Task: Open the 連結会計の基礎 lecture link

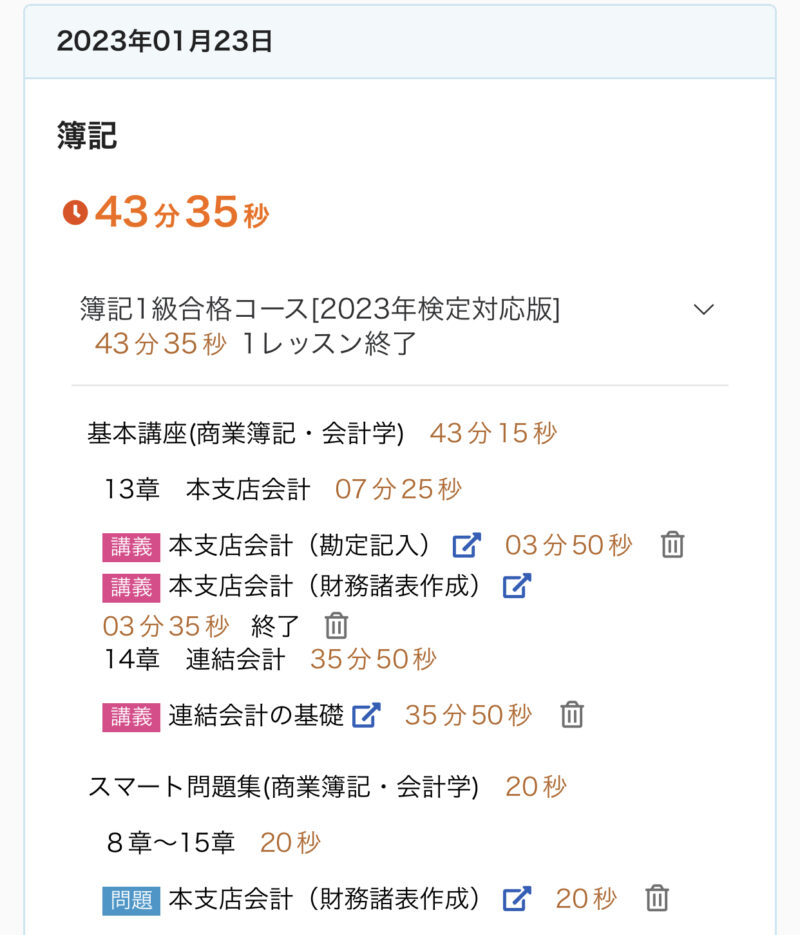Action: (256, 715)
